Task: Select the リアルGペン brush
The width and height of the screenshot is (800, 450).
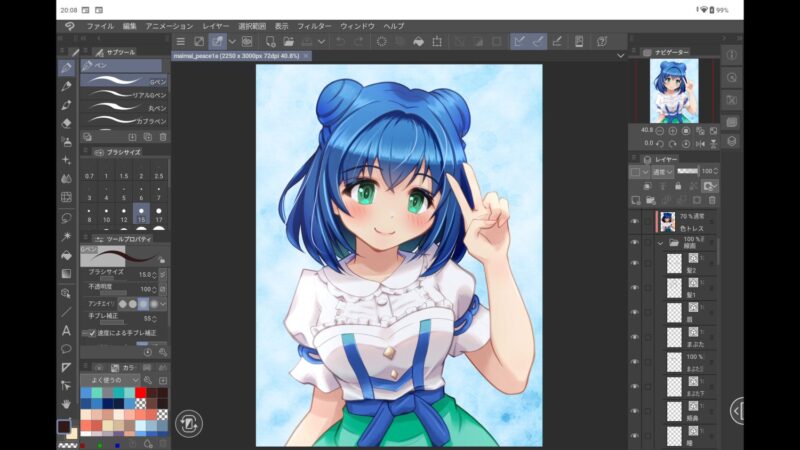Action: (124, 94)
